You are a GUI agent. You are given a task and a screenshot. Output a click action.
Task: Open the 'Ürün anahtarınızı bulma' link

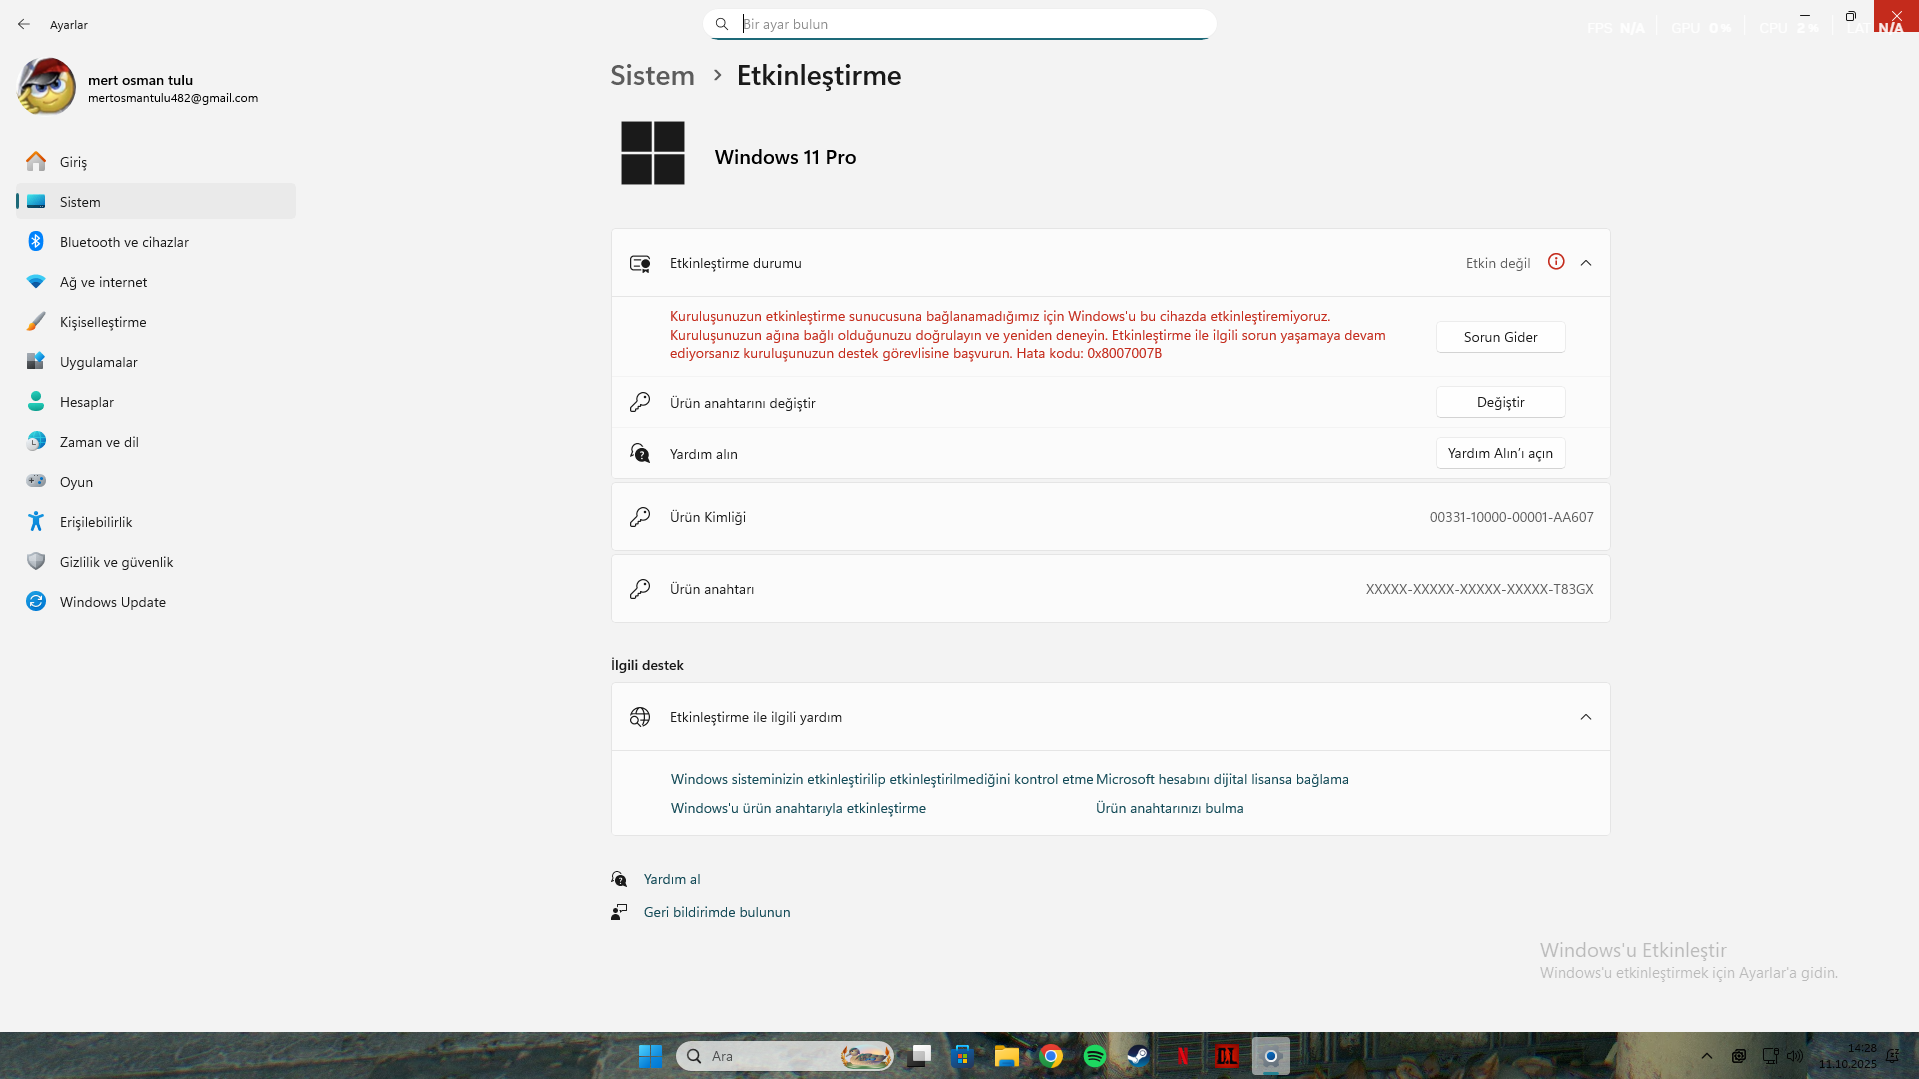[1169, 808]
